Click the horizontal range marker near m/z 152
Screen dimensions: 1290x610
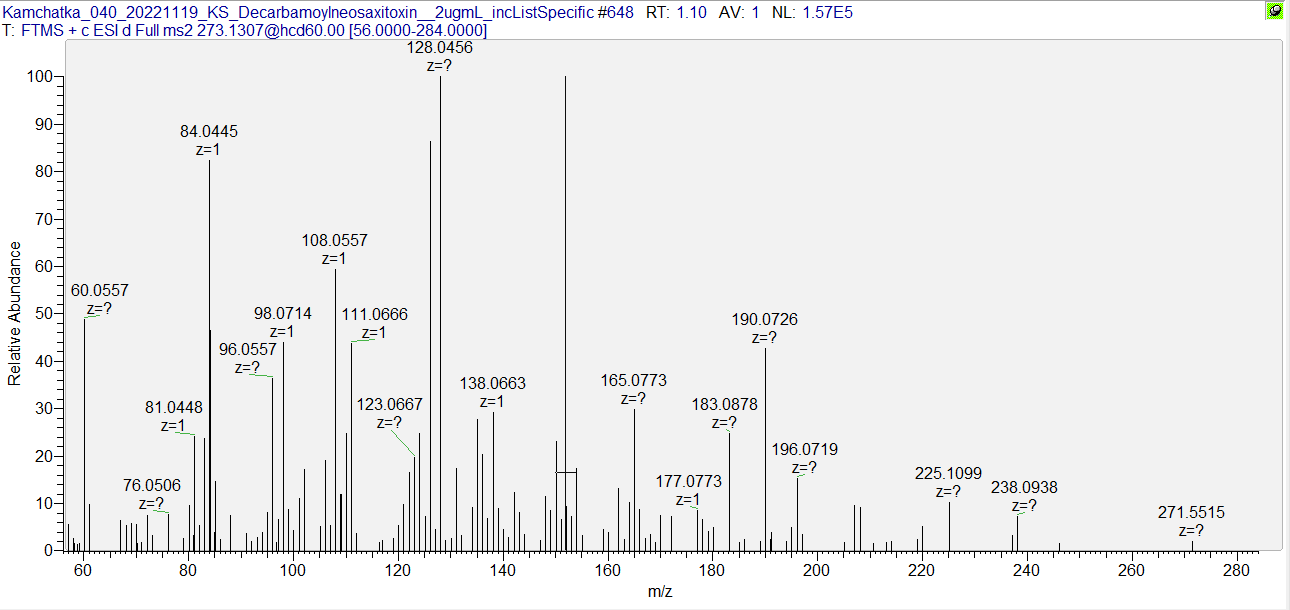point(566,472)
